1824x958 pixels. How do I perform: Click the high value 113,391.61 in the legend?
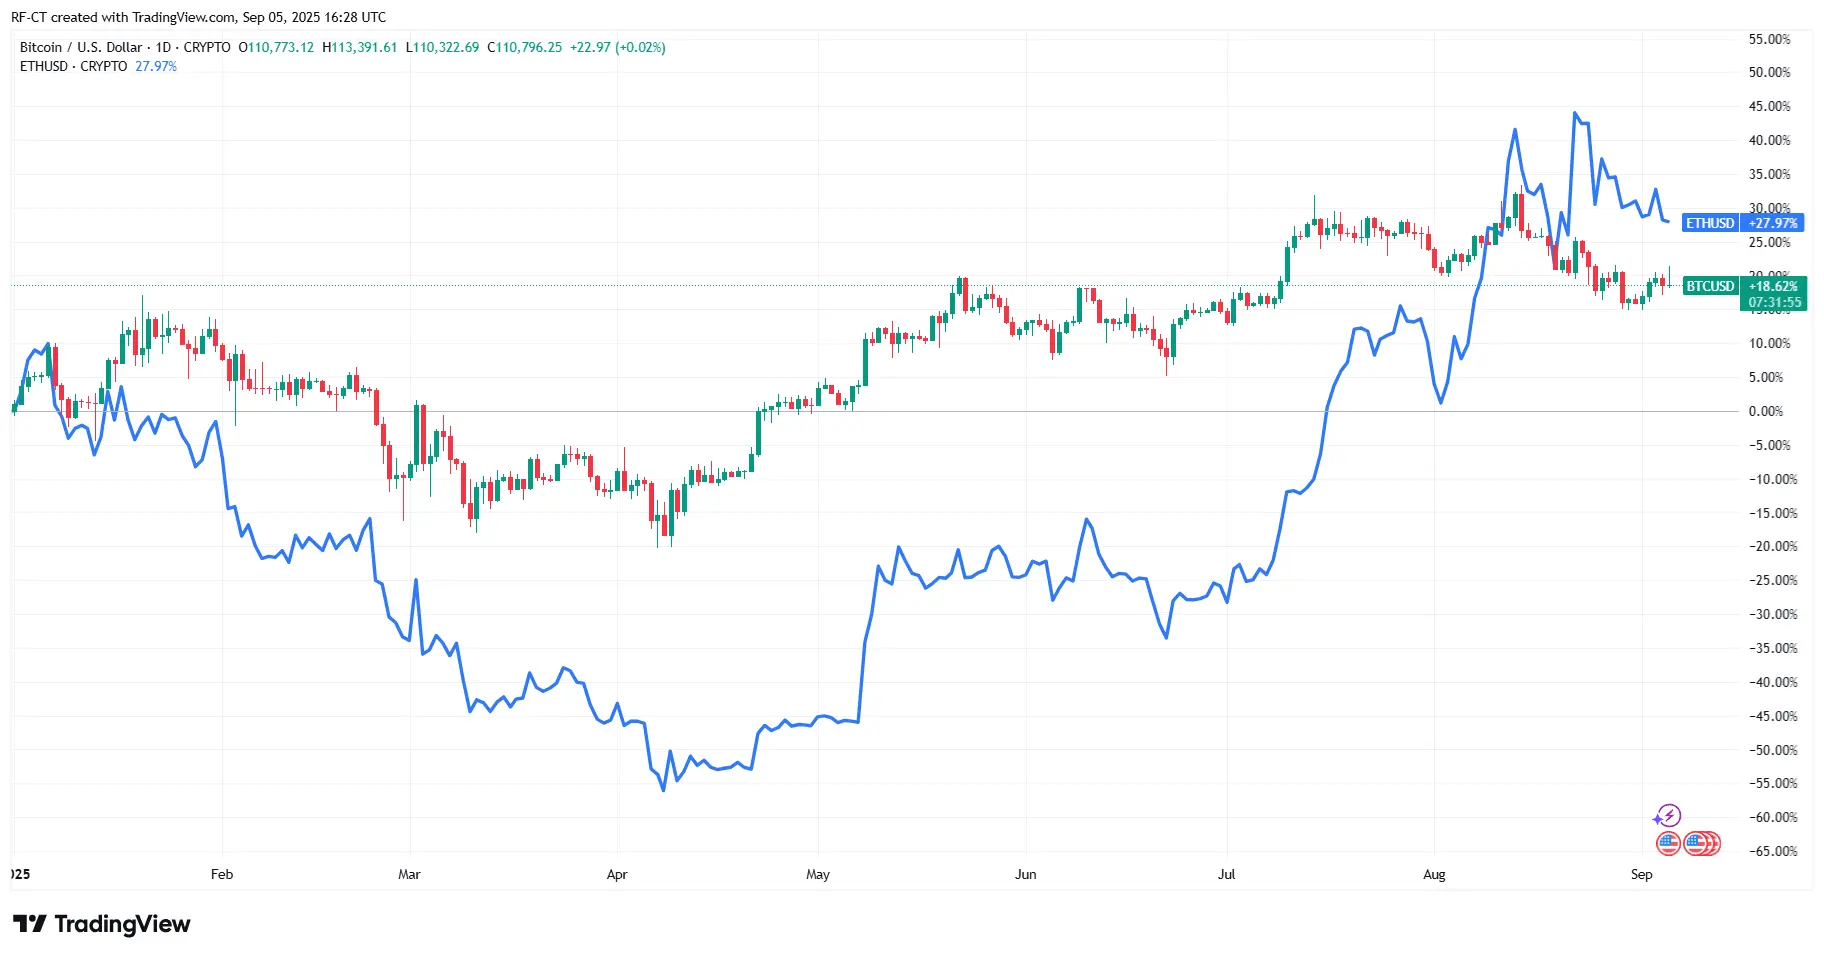364,47
